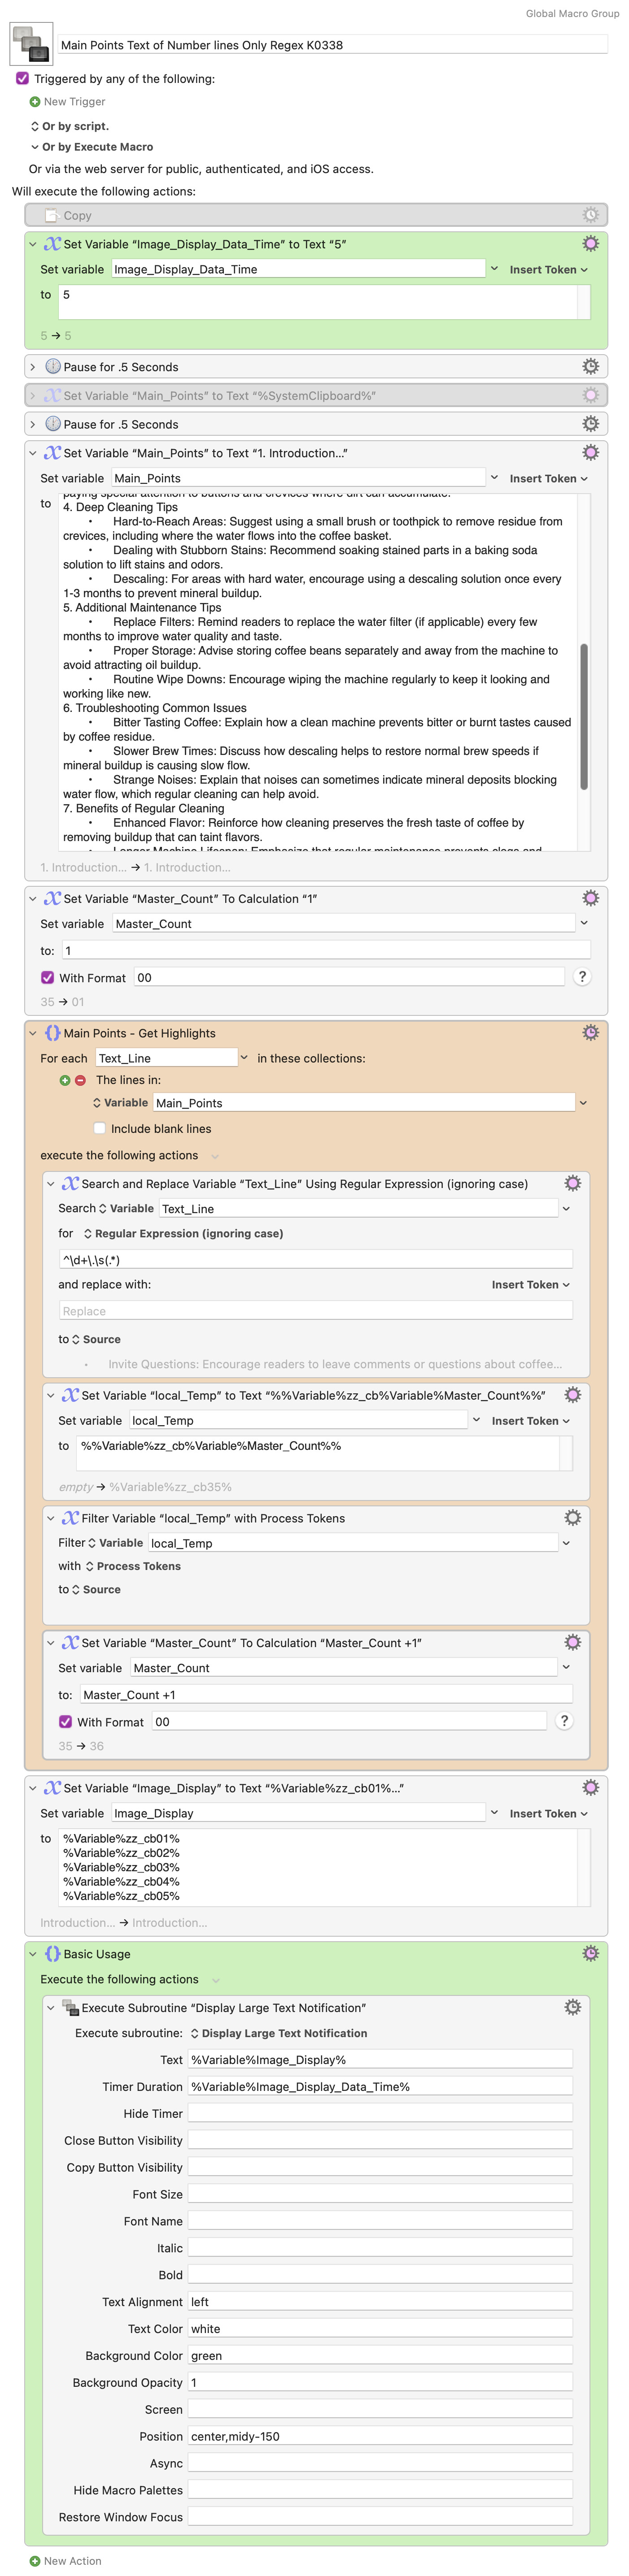Click the Main_Points text area scrollbar
The width and height of the screenshot is (629, 2576).
(x=583, y=717)
